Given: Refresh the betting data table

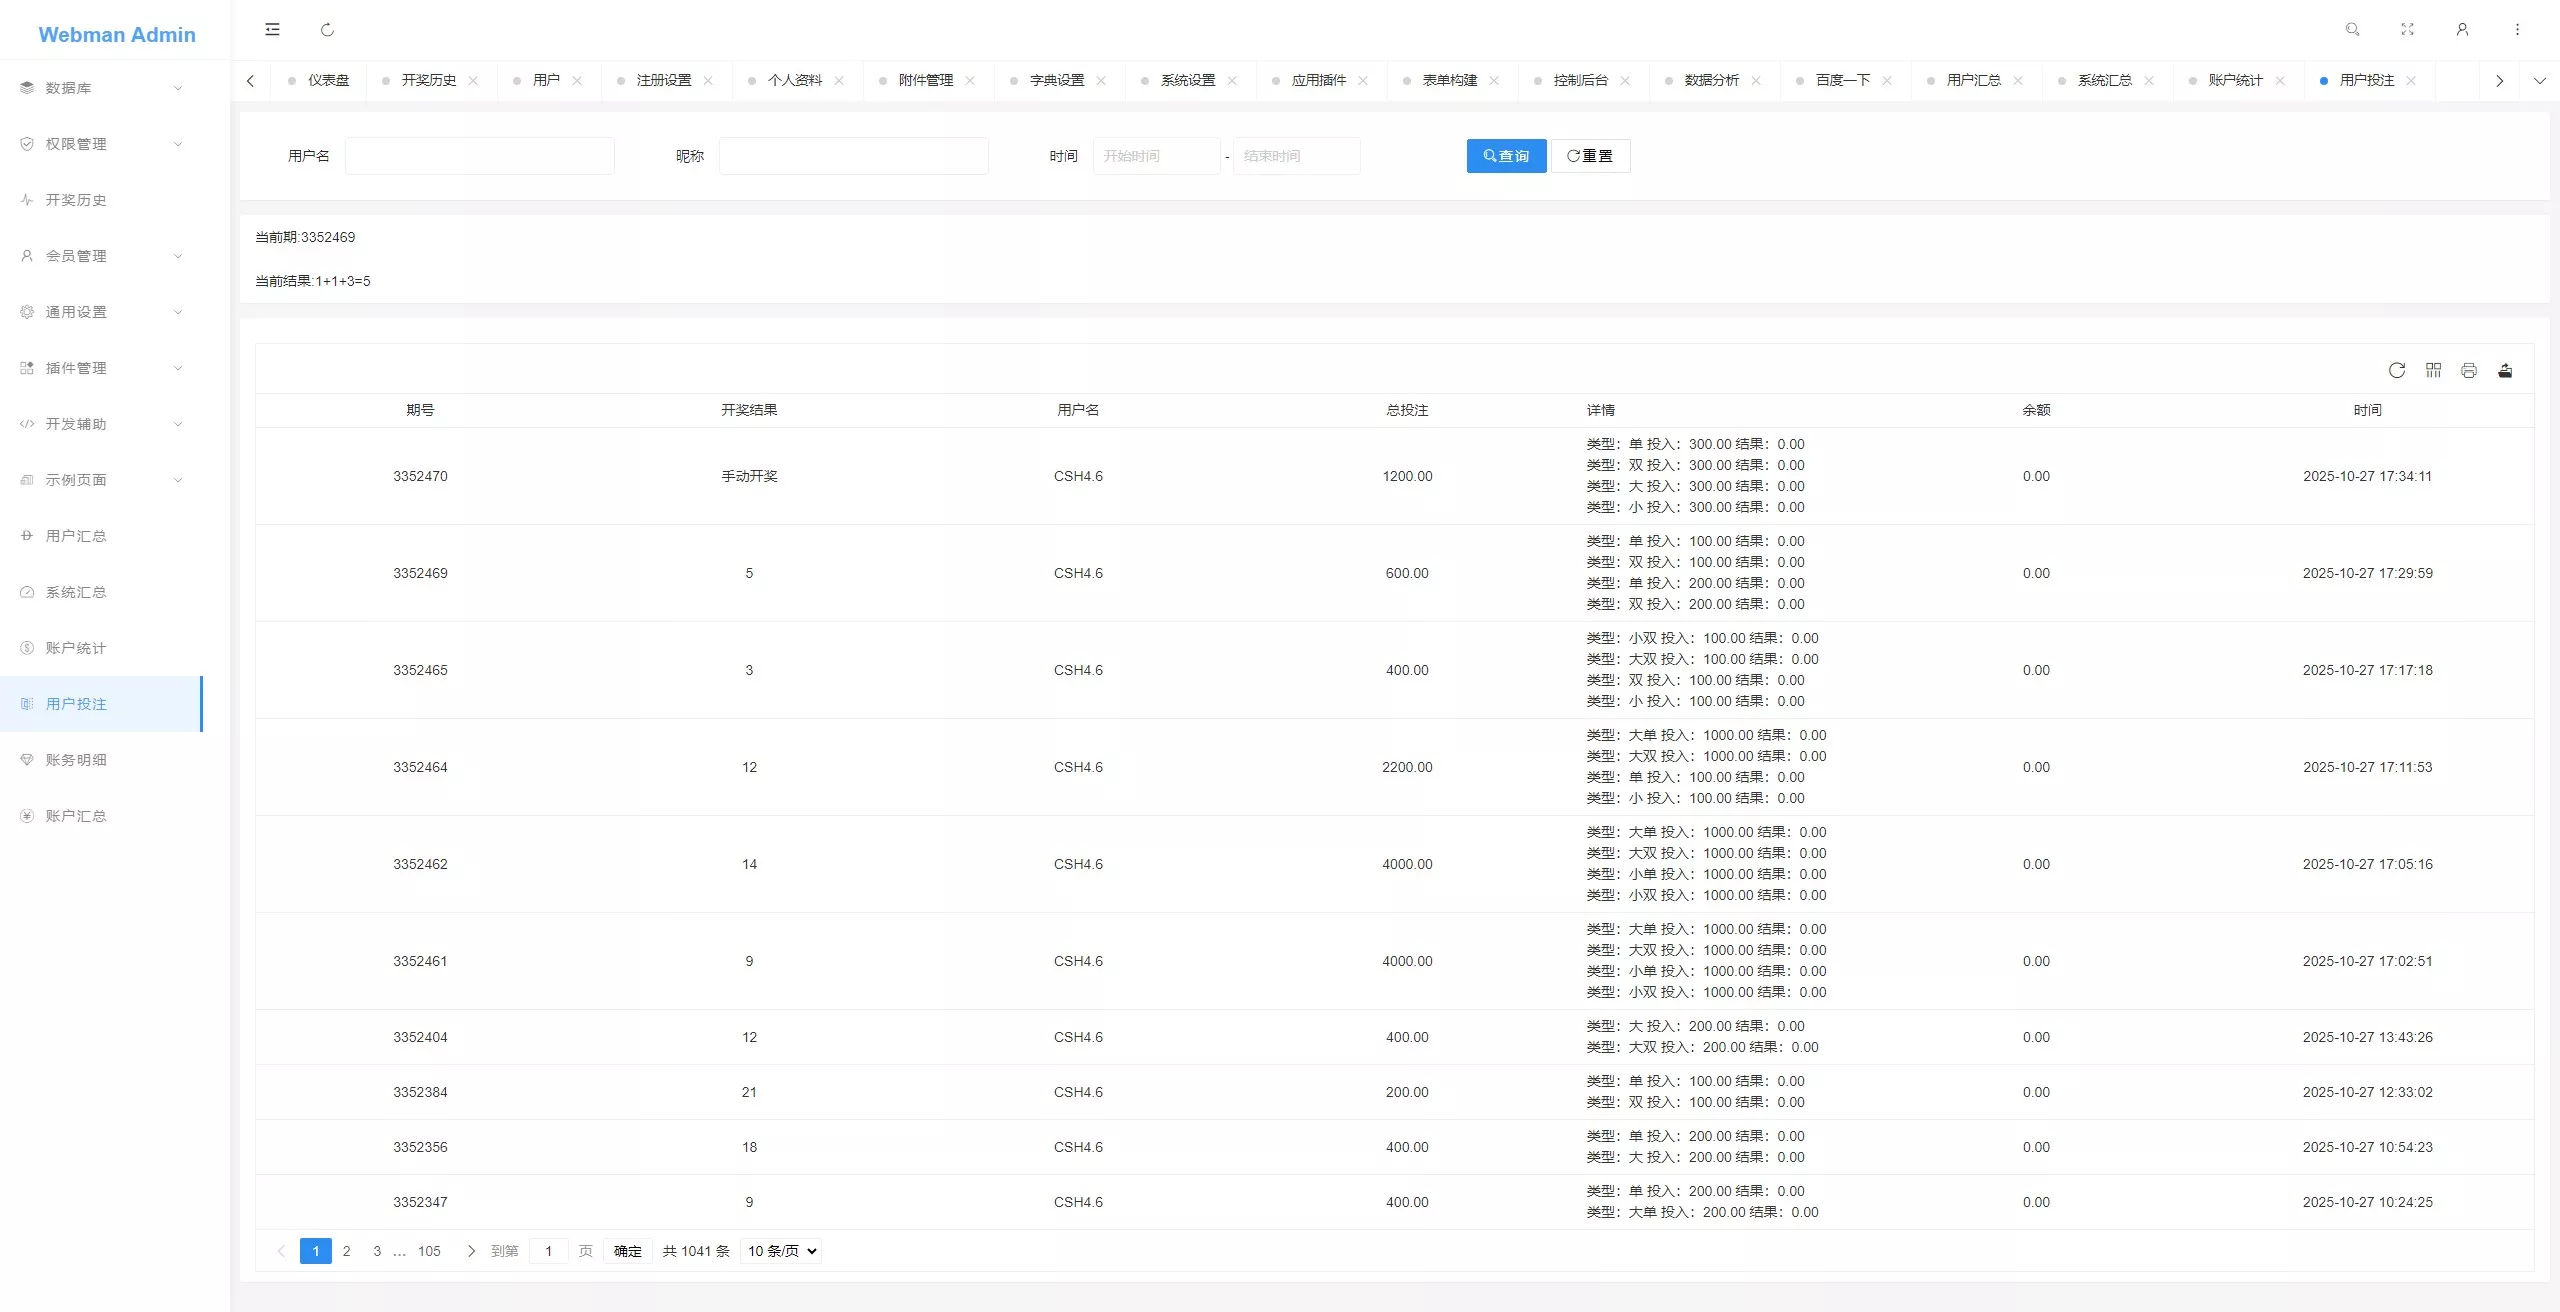Looking at the screenshot, I should pos(2397,370).
